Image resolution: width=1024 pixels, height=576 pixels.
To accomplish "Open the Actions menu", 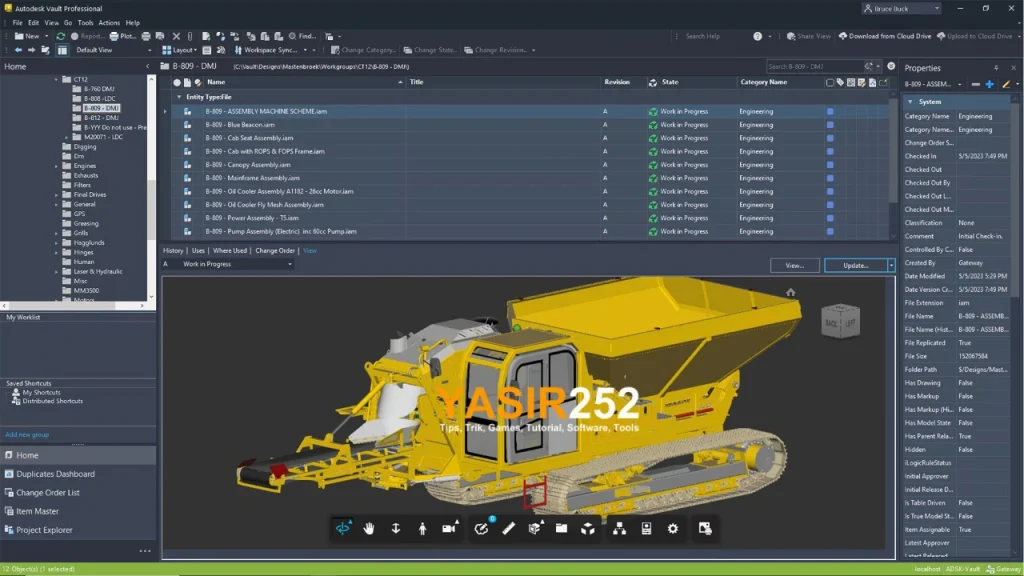I will (x=109, y=23).
